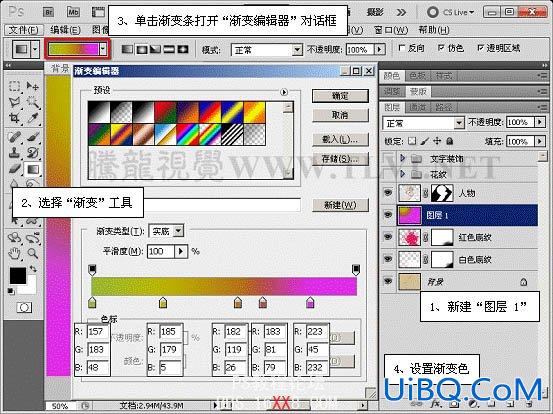
Task: Select the Move tool
Action: click(32, 86)
